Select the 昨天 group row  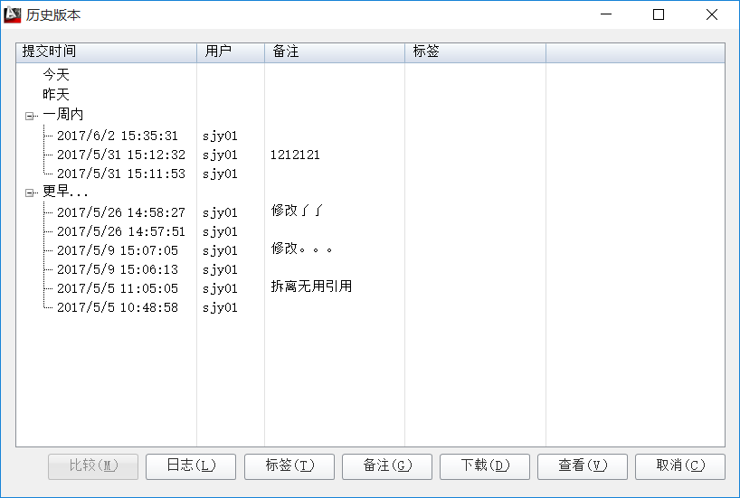pyautogui.click(x=56, y=94)
